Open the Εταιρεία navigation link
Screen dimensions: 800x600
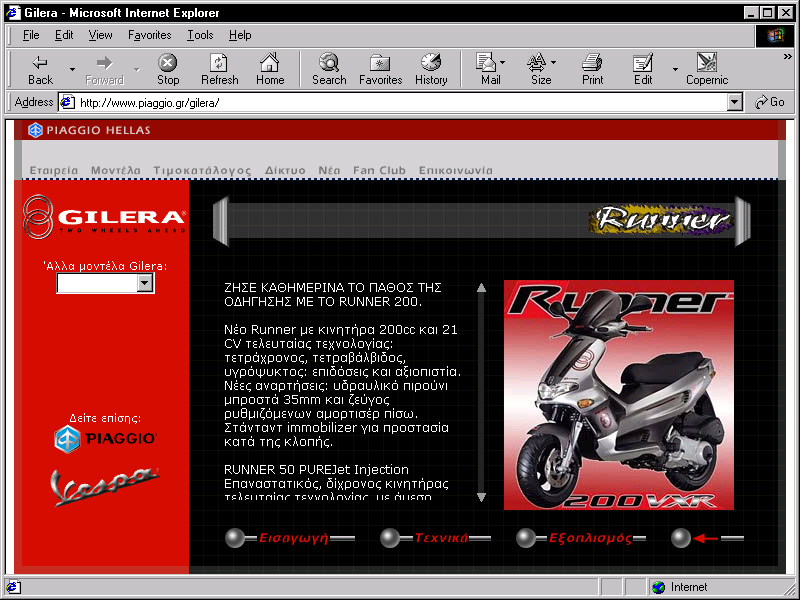(x=54, y=170)
